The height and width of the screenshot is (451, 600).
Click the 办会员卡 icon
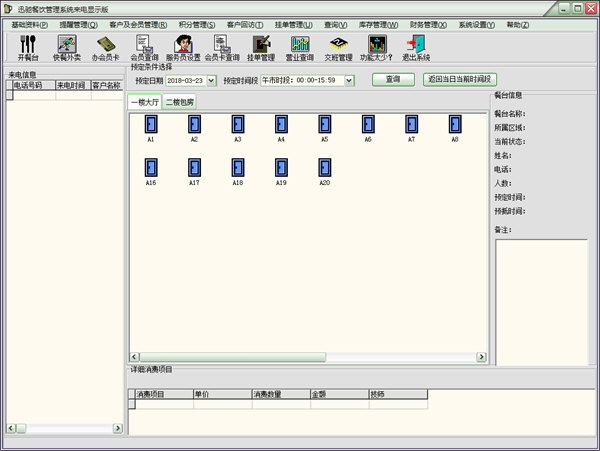106,46
